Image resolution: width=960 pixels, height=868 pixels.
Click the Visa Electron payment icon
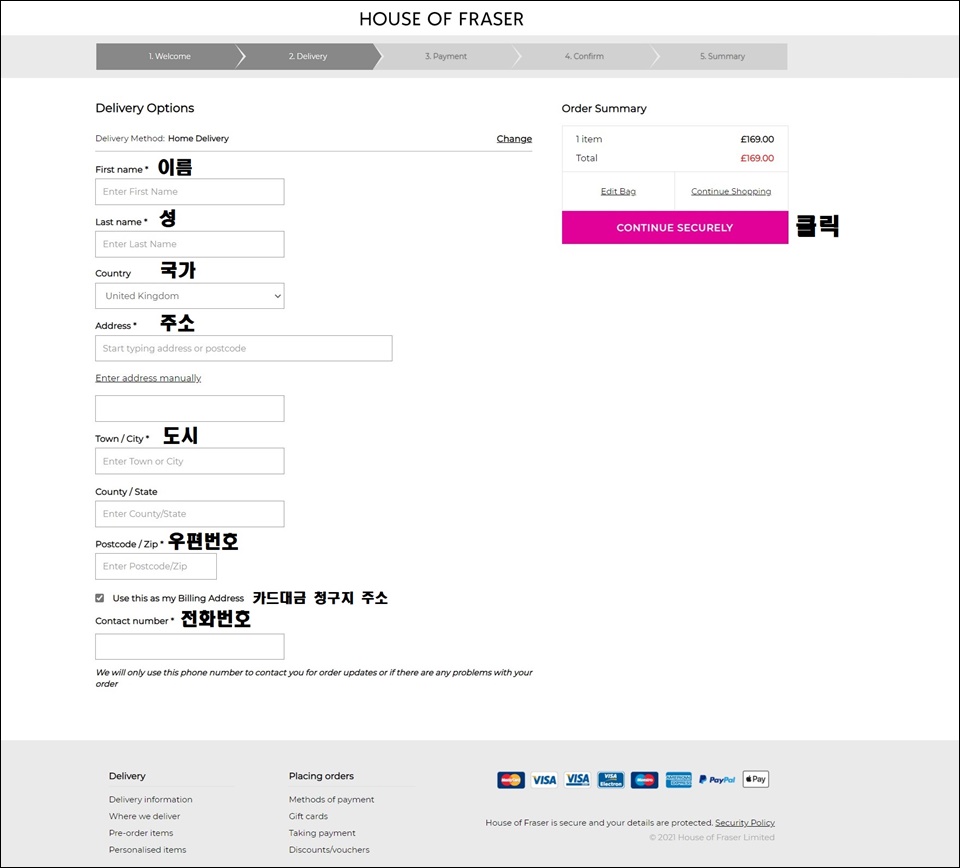610,779
